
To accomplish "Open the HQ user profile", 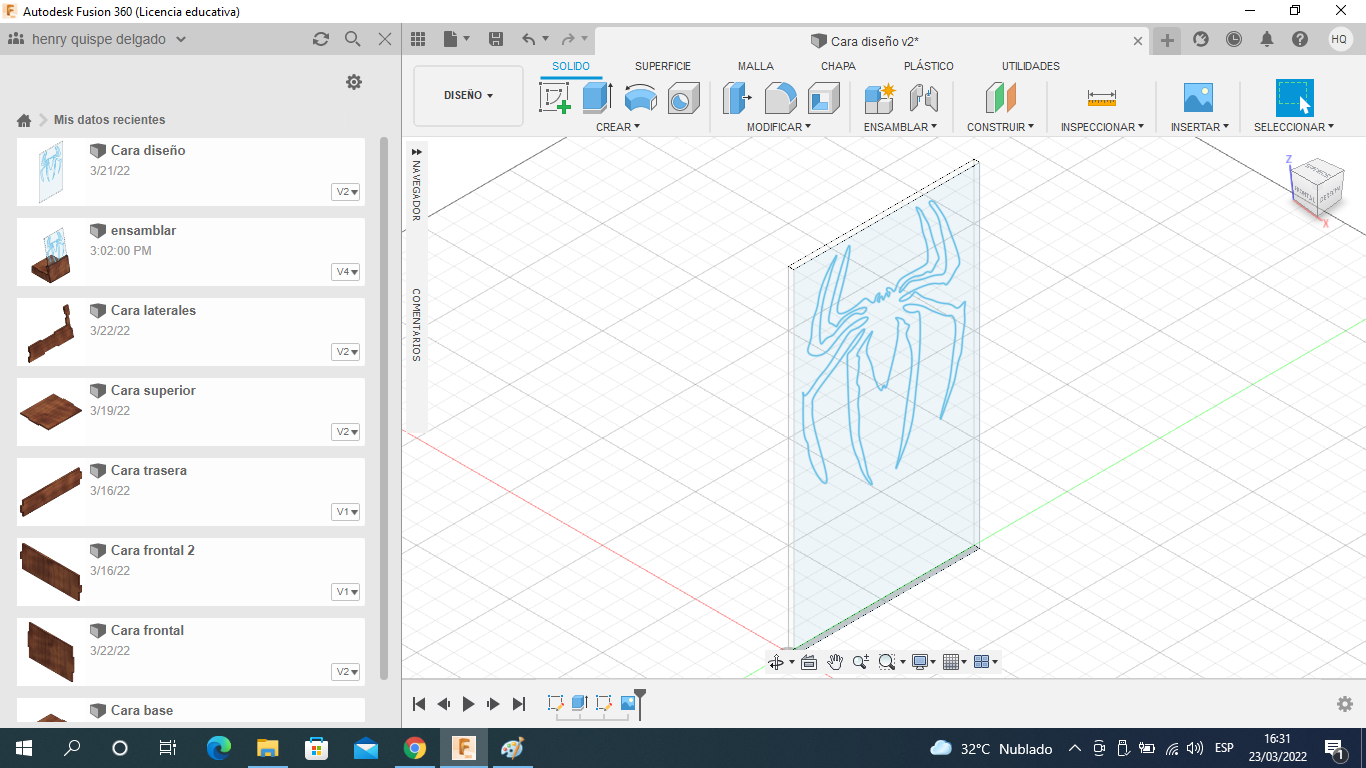I will (x=1340, y=39).
